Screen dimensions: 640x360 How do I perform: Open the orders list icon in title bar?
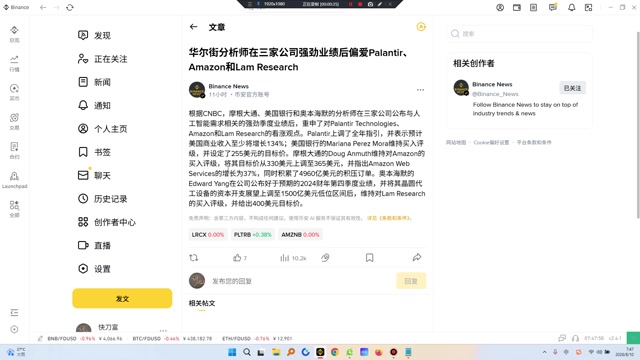(533, 7)
